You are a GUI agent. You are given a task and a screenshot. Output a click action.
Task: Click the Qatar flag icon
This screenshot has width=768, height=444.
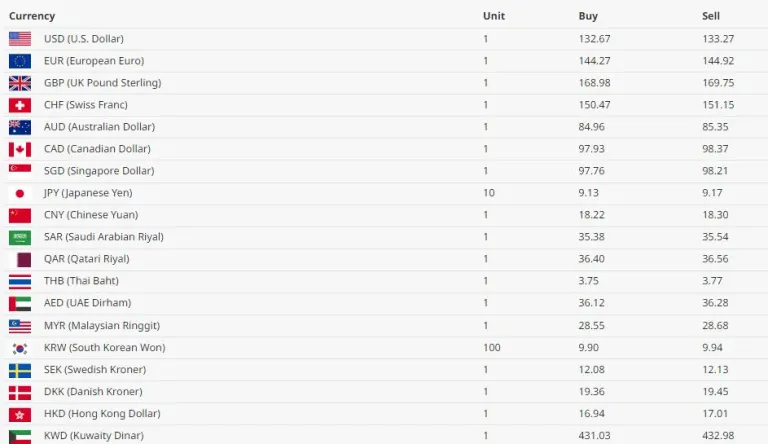pos(20,259)
